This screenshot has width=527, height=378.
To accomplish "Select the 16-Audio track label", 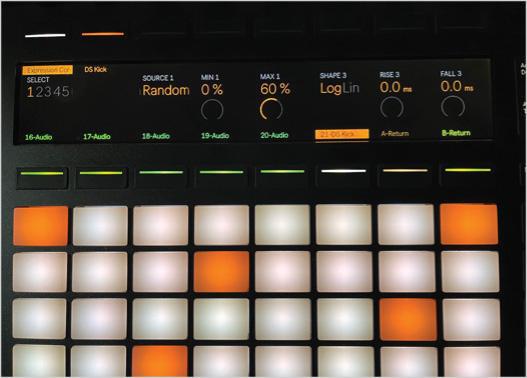I will tap(38, 137).
